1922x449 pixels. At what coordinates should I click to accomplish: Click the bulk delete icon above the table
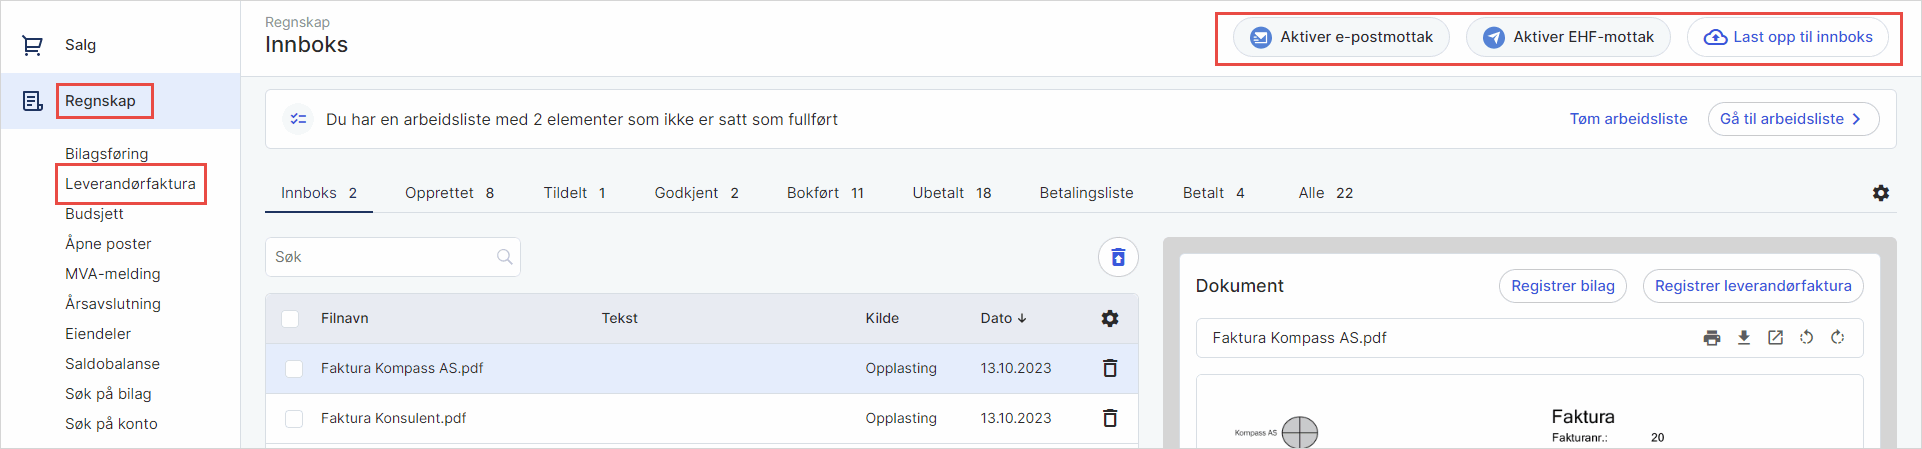point(1118,257)
